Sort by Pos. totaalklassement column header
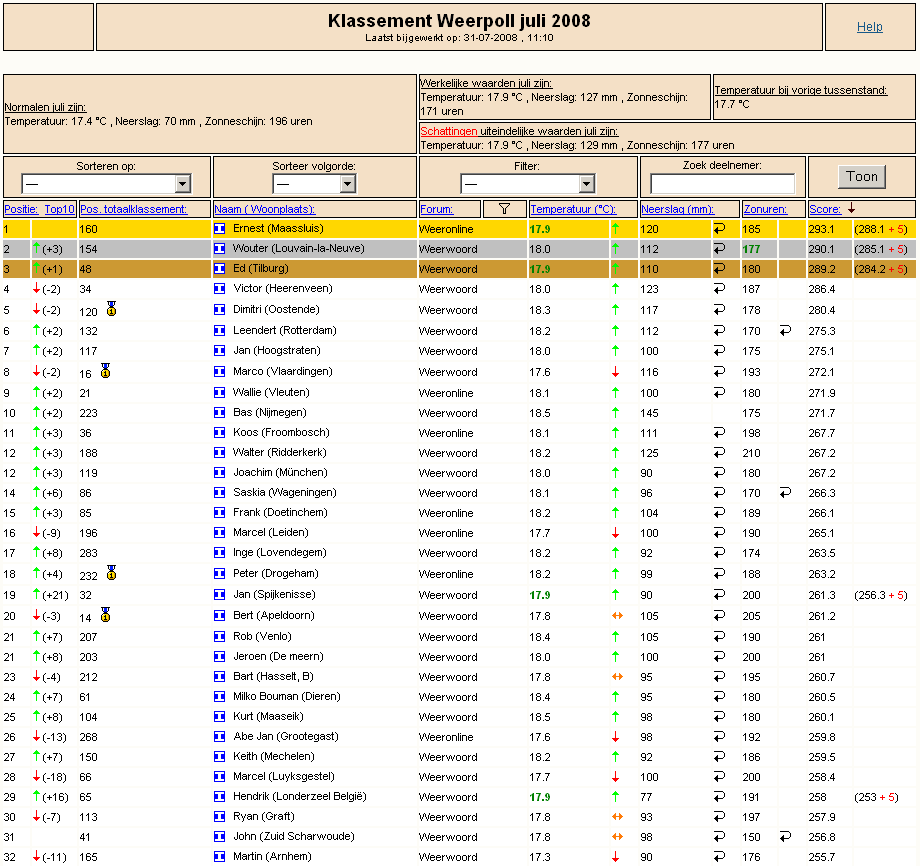 [x=134, y=209]
